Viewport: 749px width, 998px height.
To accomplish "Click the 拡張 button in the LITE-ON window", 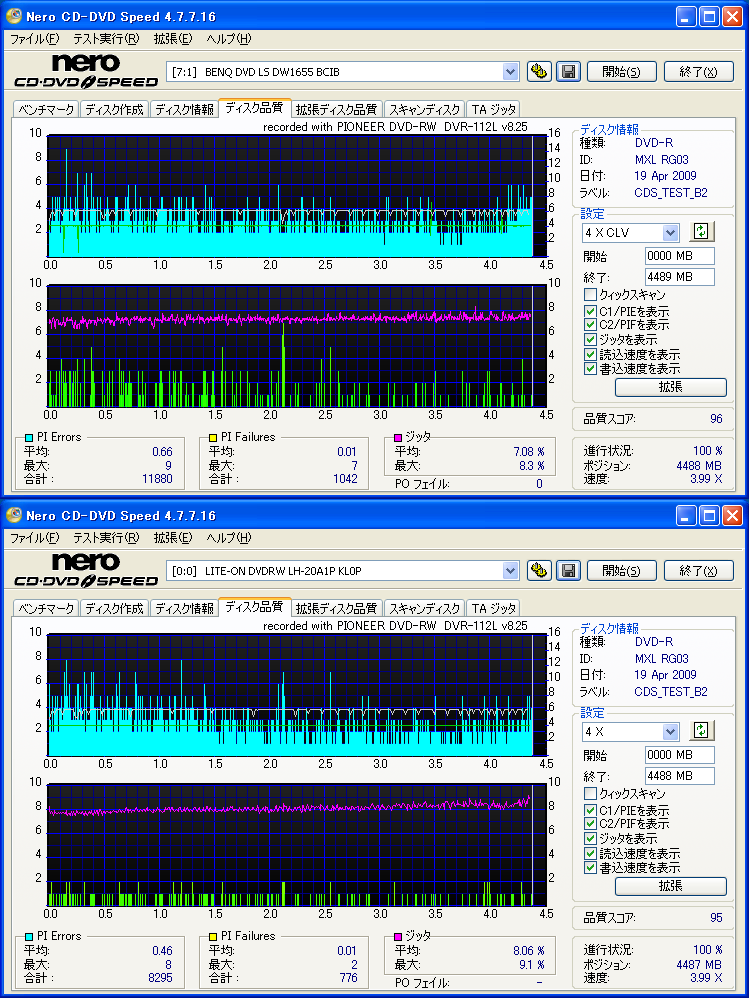I will 670,886.
